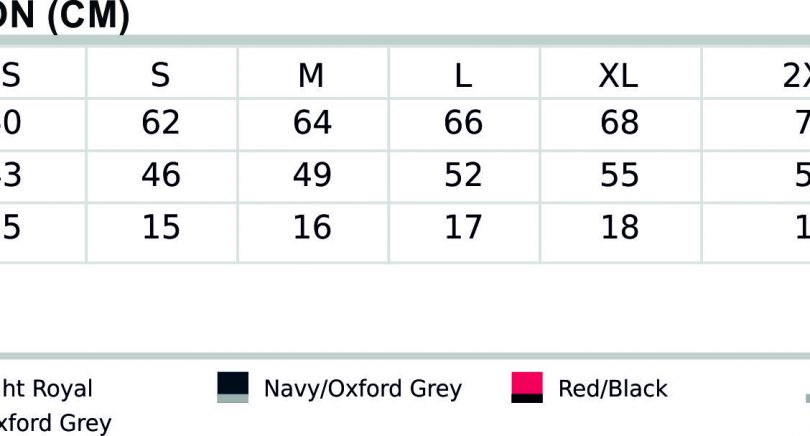Click the 49 cell in M column
Screen dimensions: 810x436
[312, 175]
